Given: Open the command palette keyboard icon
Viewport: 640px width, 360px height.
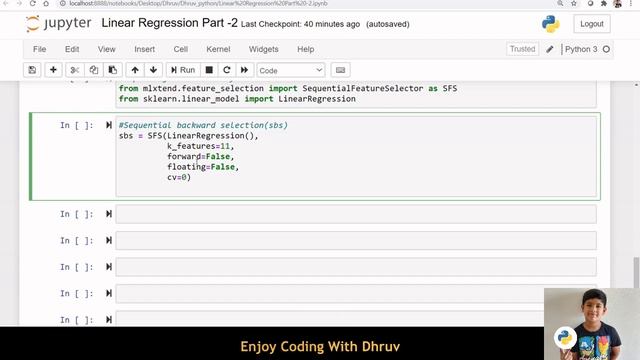Looking at the screenshot, I should [x=340, y=70].
